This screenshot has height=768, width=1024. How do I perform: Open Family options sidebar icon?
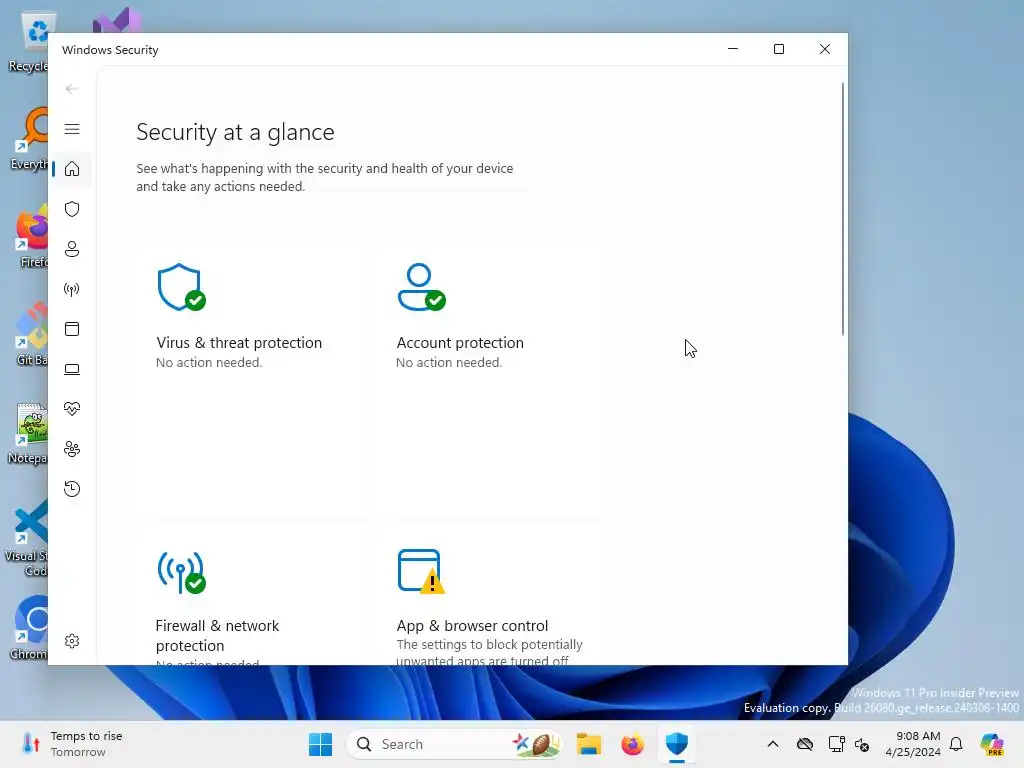tap(72, 449)
